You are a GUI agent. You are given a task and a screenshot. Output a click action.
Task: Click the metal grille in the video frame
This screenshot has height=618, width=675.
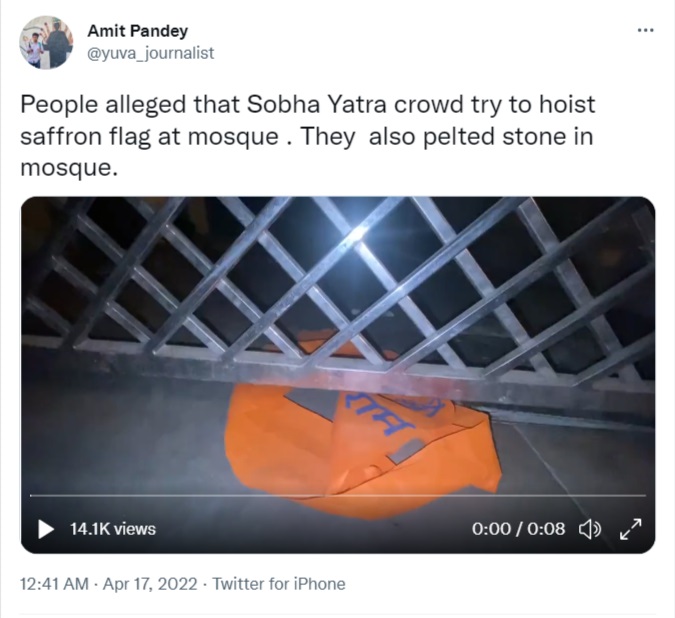click(330, 270)
